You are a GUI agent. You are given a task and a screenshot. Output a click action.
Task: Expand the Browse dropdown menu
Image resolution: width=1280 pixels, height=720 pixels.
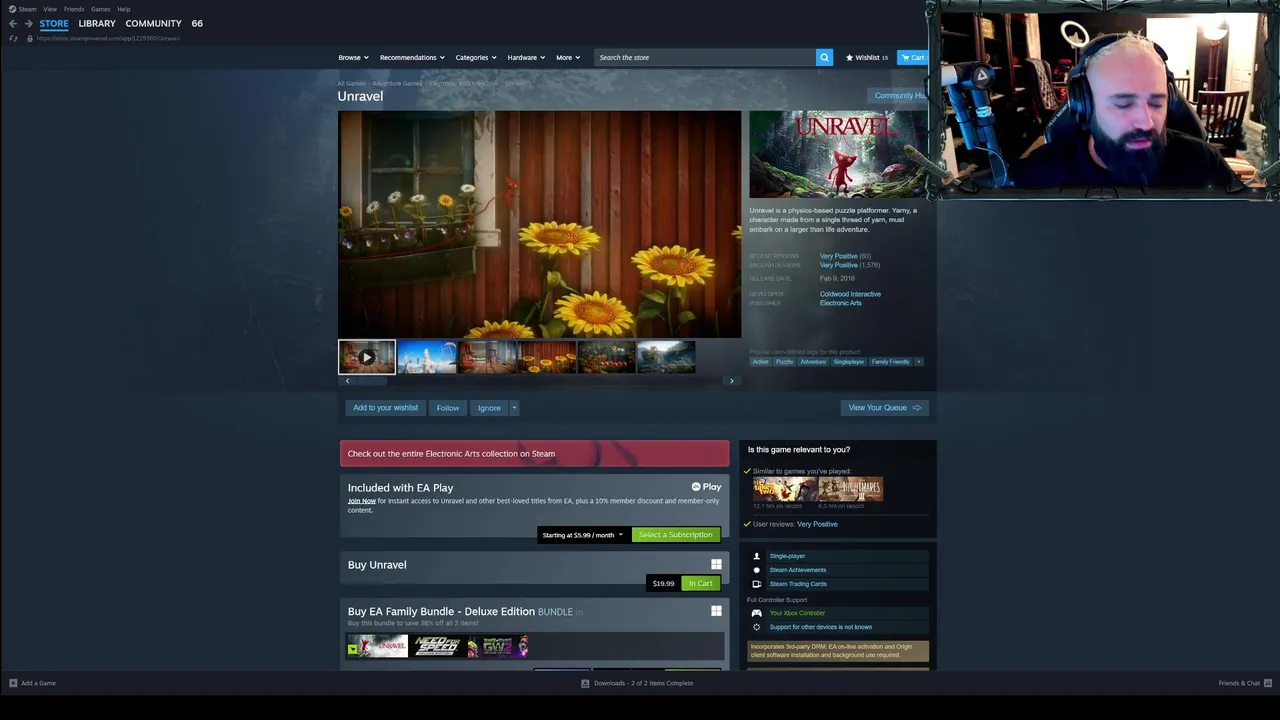(x=353, y=57)
